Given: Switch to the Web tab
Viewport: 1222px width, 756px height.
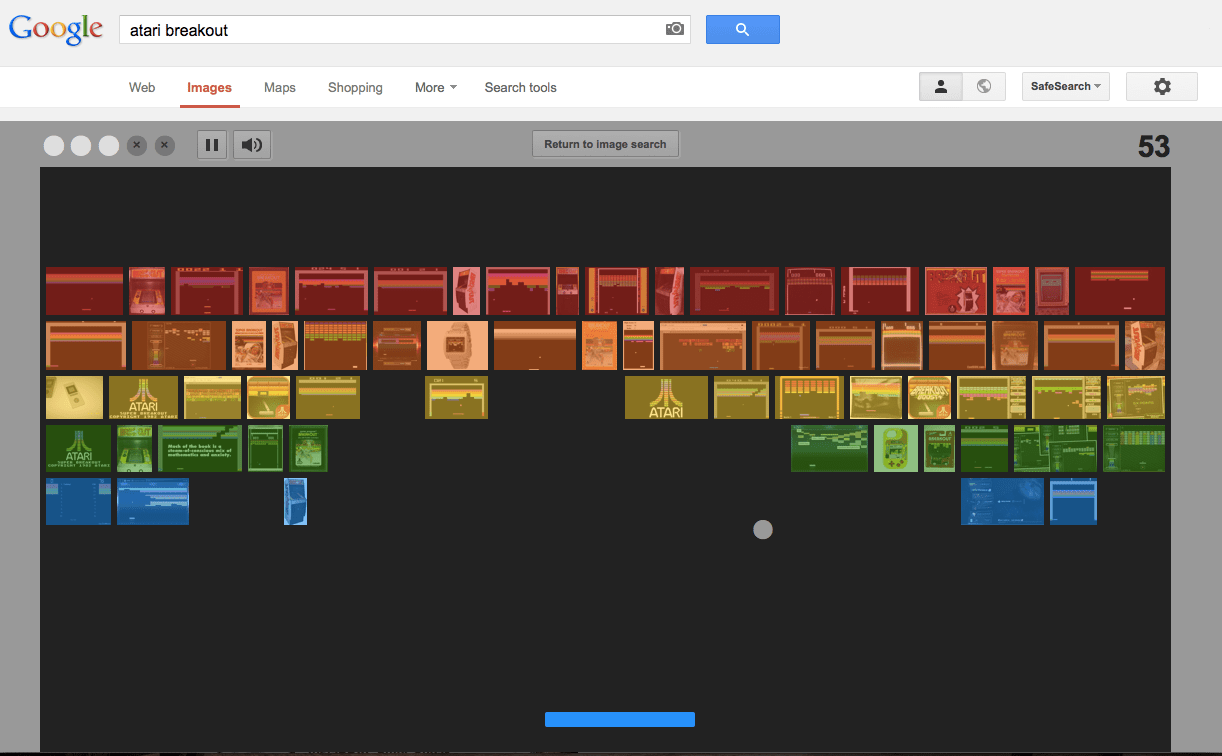Looking at the screenshot, I should tap(142, 88).
